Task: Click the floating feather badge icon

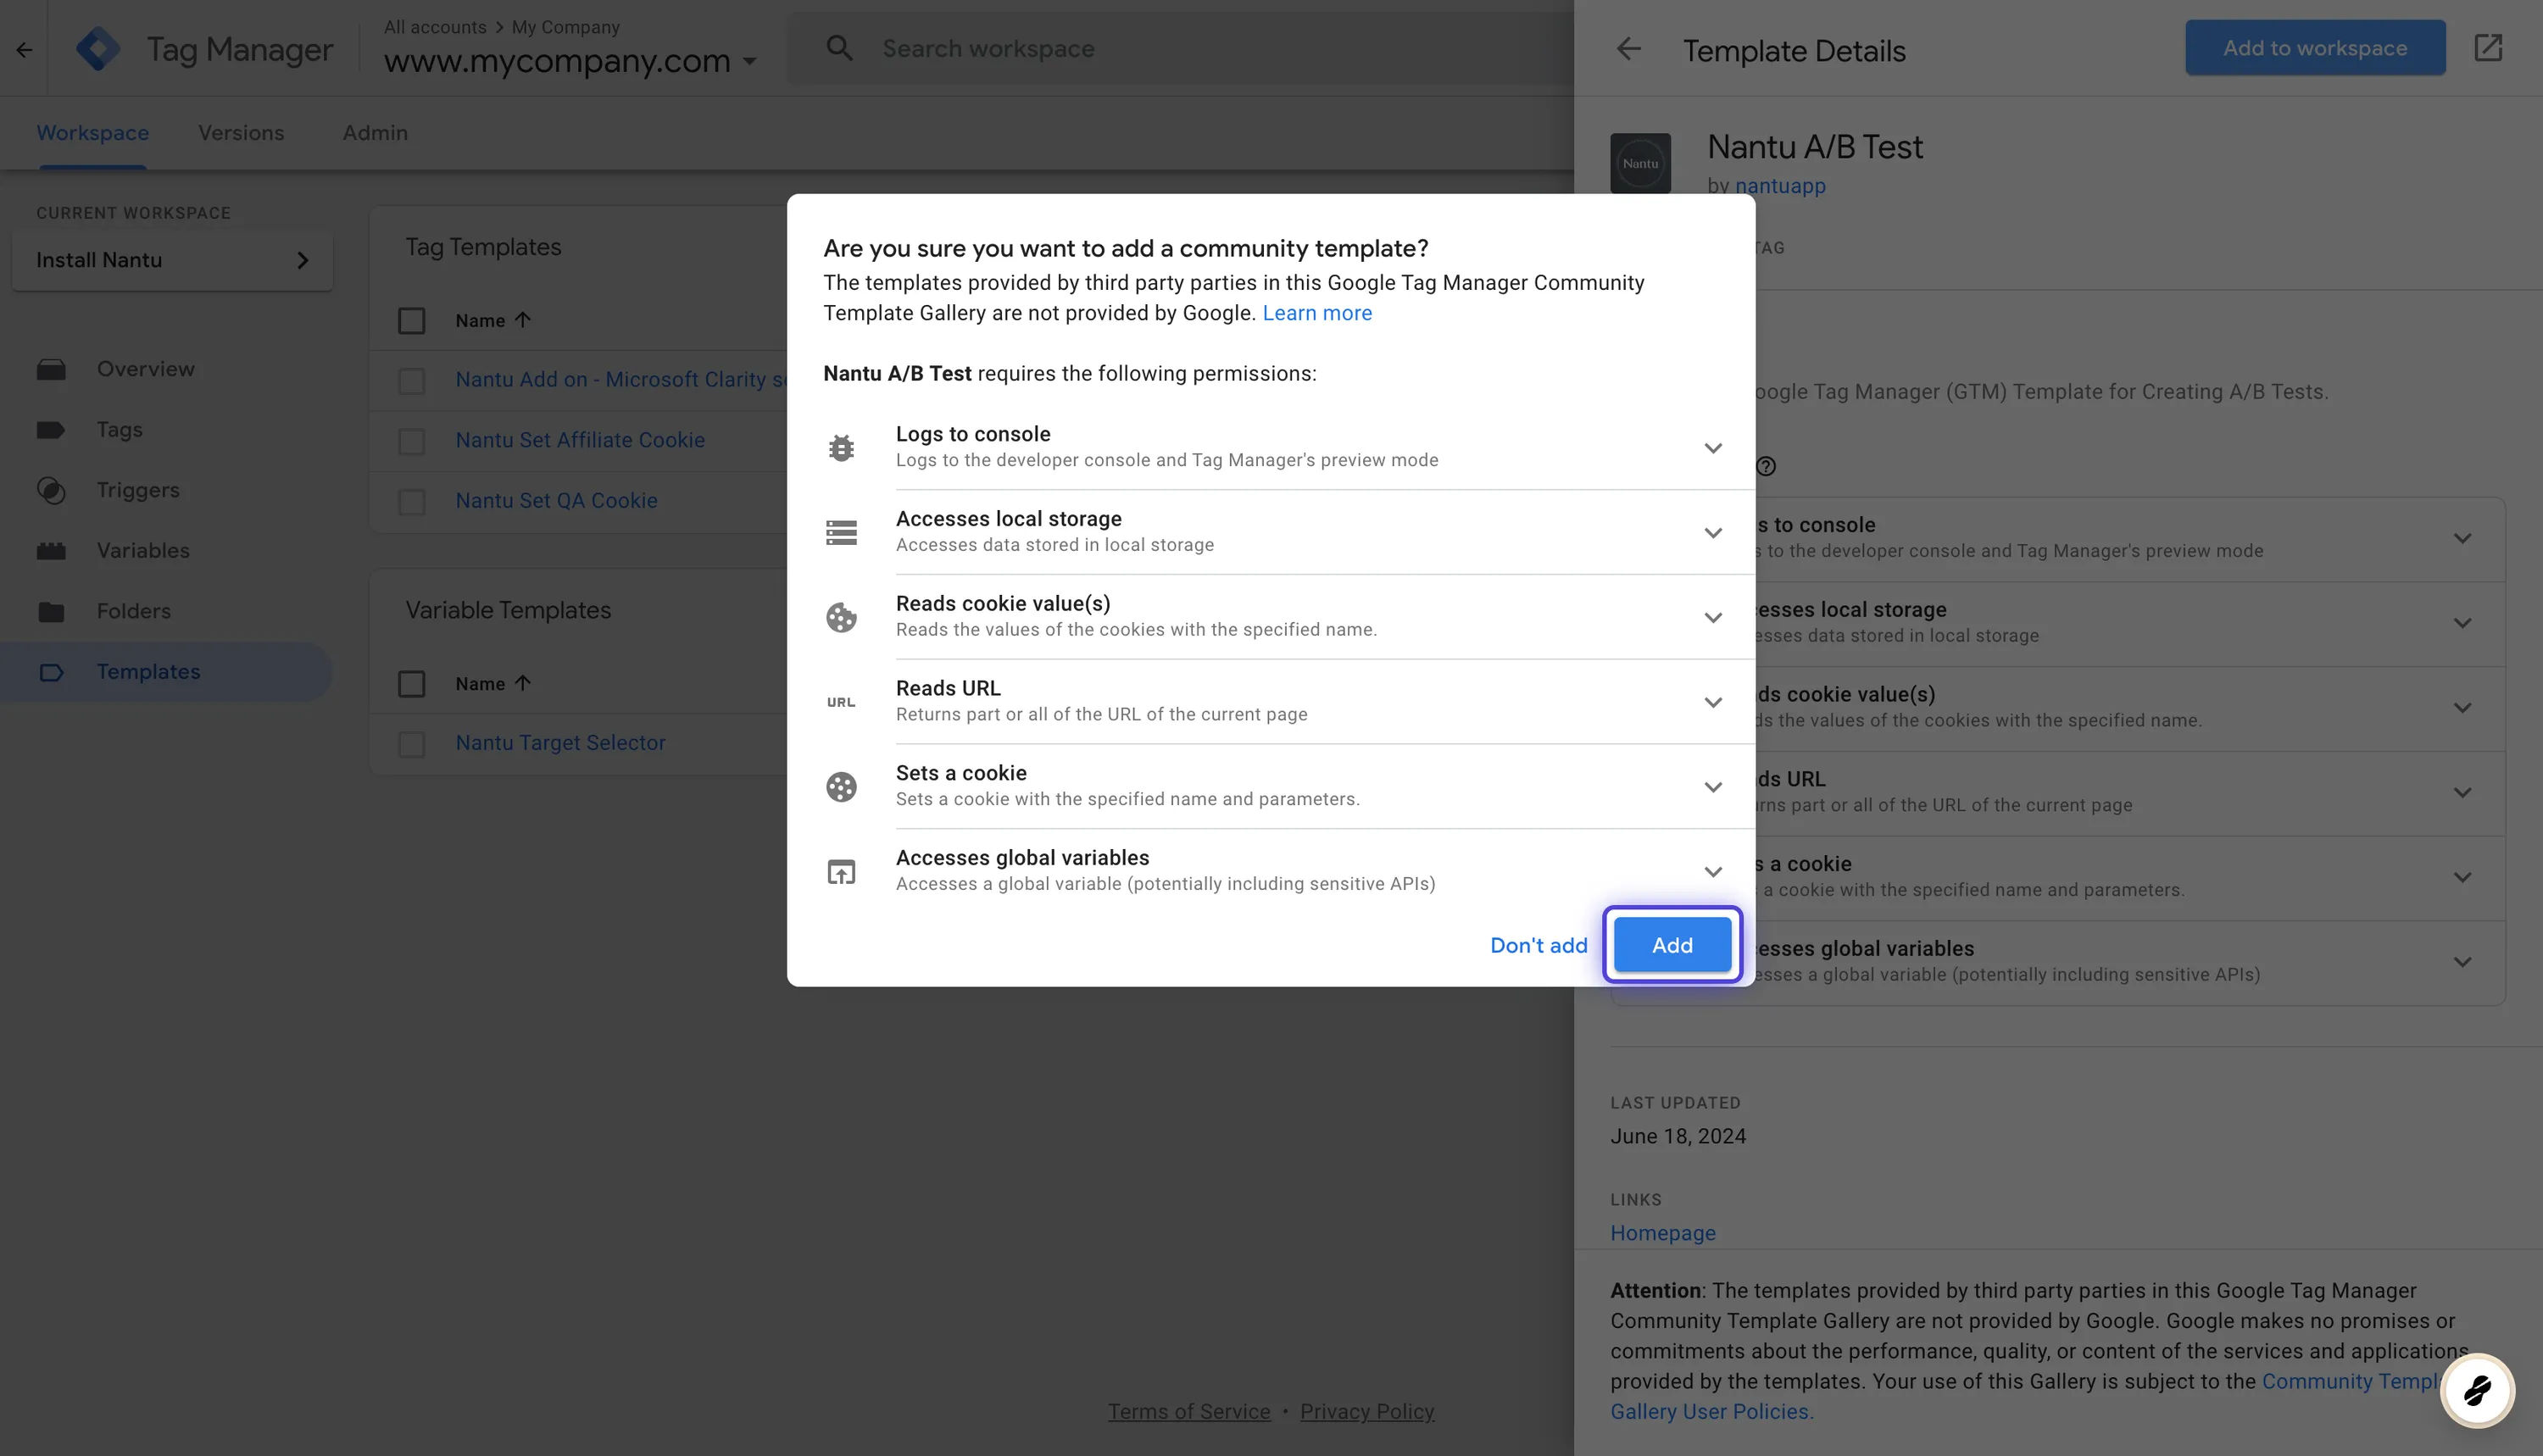Action: point(2477,1390)
